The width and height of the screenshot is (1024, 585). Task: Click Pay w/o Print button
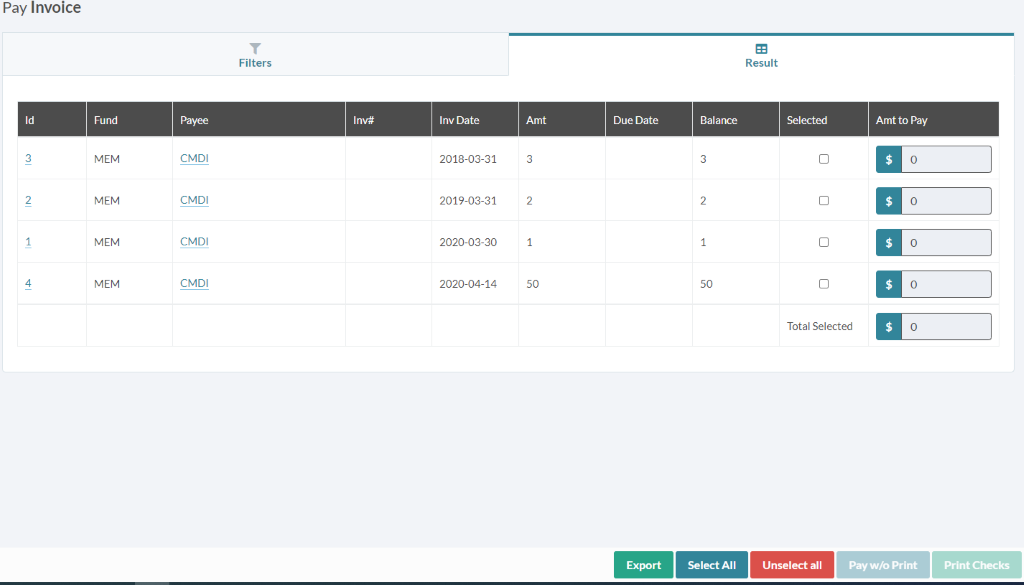[x=883, y=565]
